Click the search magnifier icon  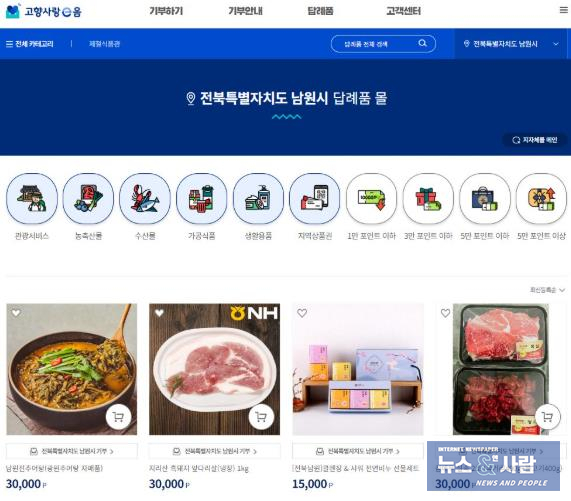(x=422, y=43)
